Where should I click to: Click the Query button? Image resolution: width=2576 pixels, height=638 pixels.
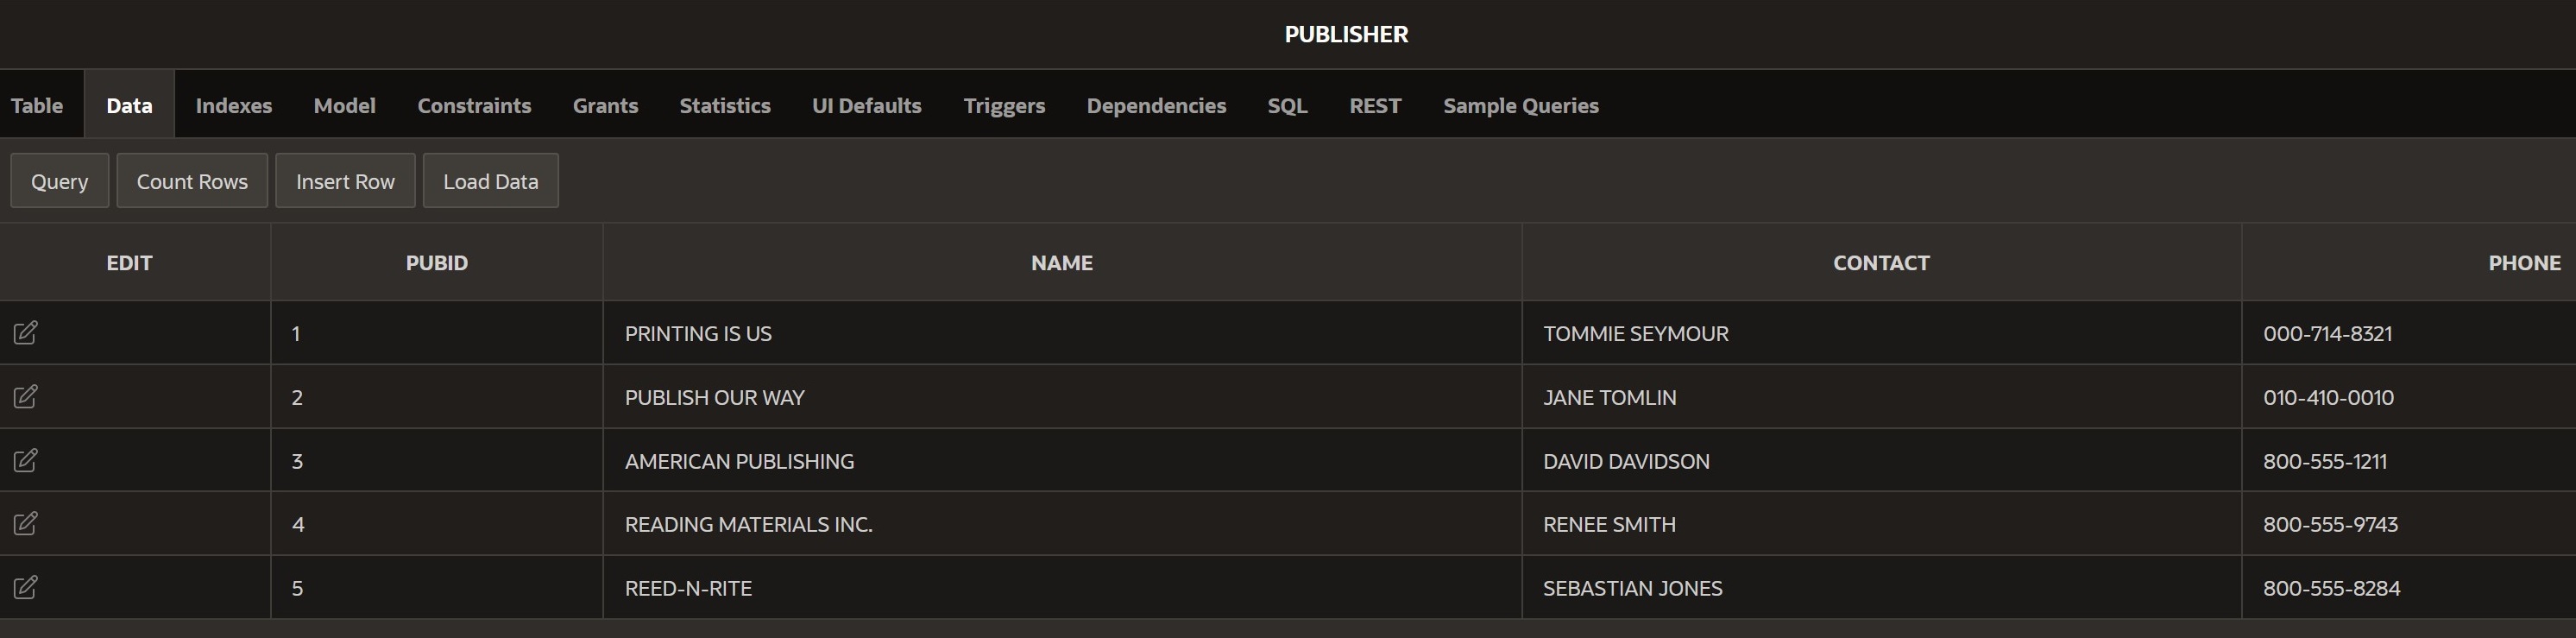coord(60,181)
